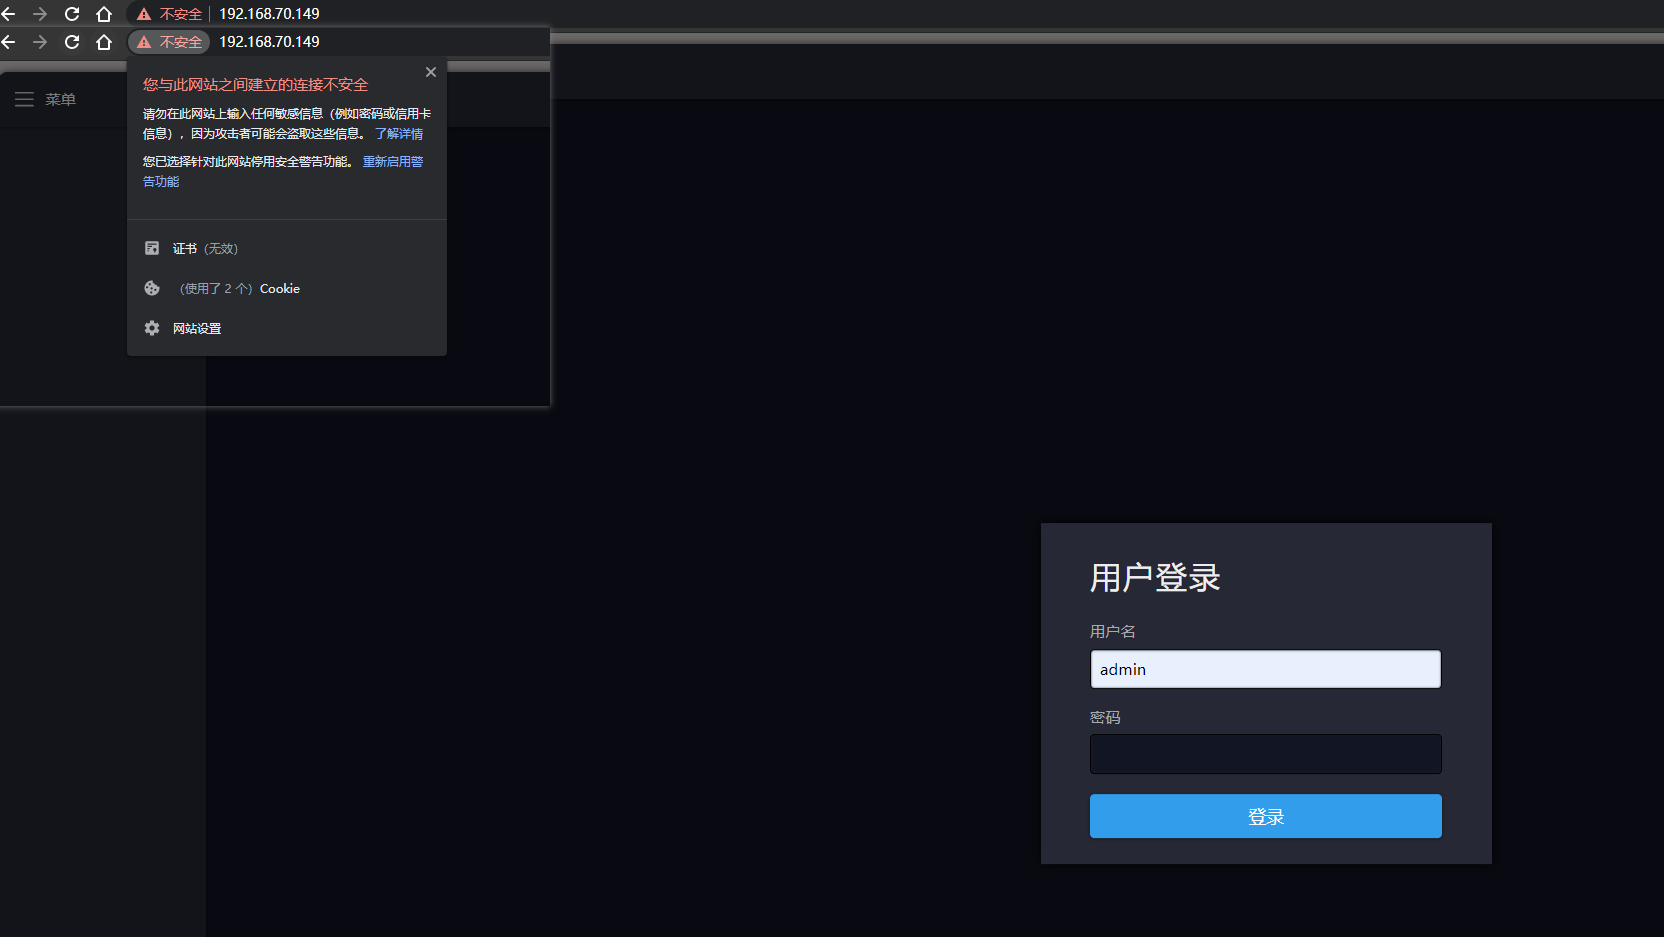The width and height of the screenshot is (1664, 937).
Task: Click the 192.168.70.149 address in the topmost bar
Action: pyautogui.click(x=269, y=14)
